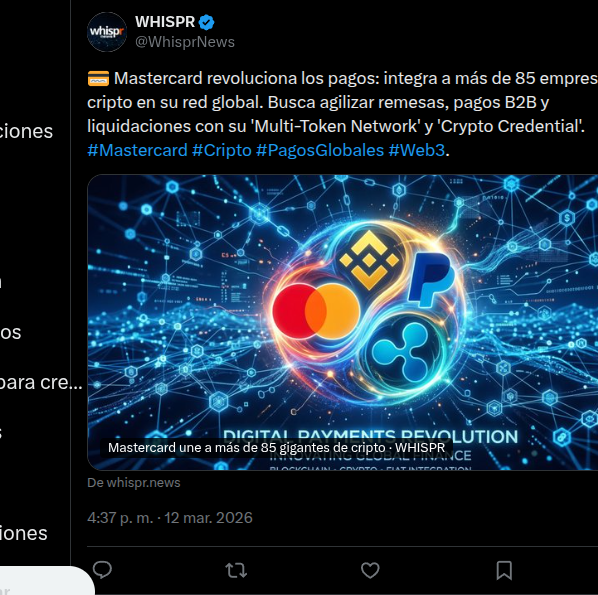
Task: Click the white rounded button at bottom left
Action: [46, 581]
